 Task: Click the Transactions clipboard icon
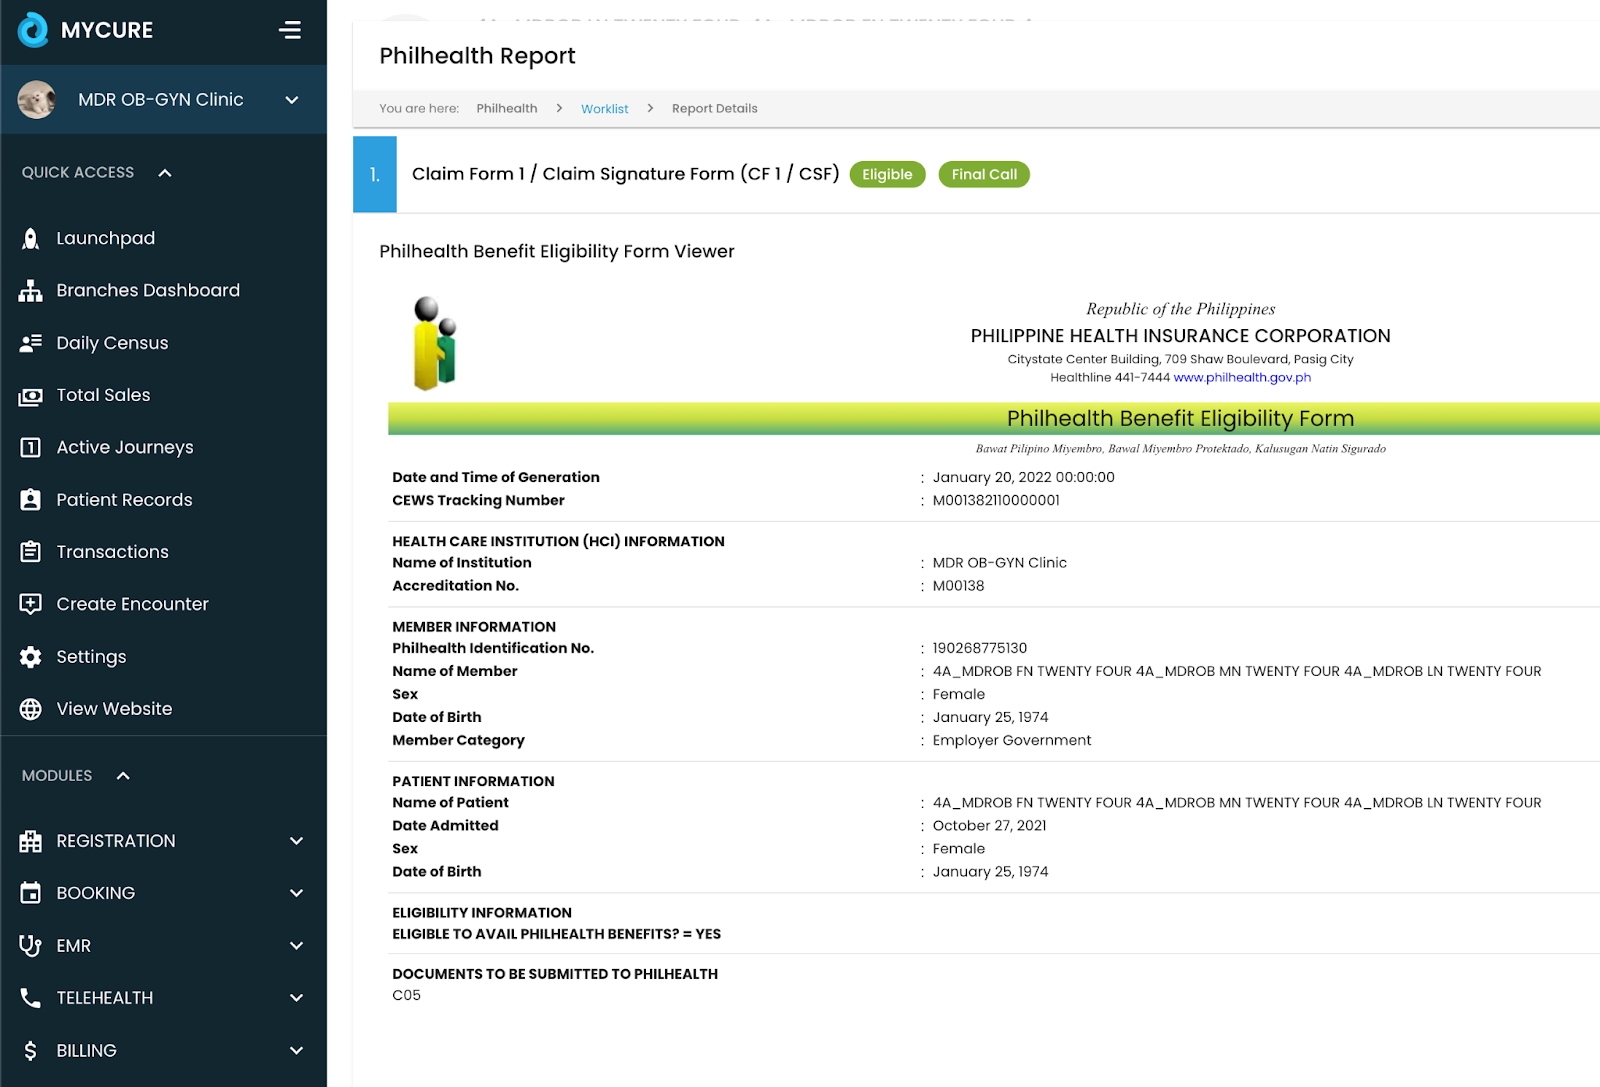pos(31,552)
